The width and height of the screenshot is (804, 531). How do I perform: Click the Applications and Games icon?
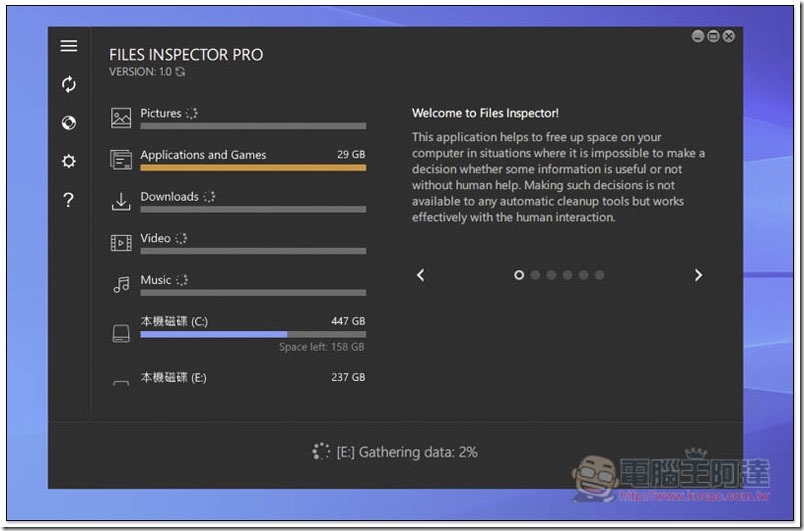click(x=121, y=159)
